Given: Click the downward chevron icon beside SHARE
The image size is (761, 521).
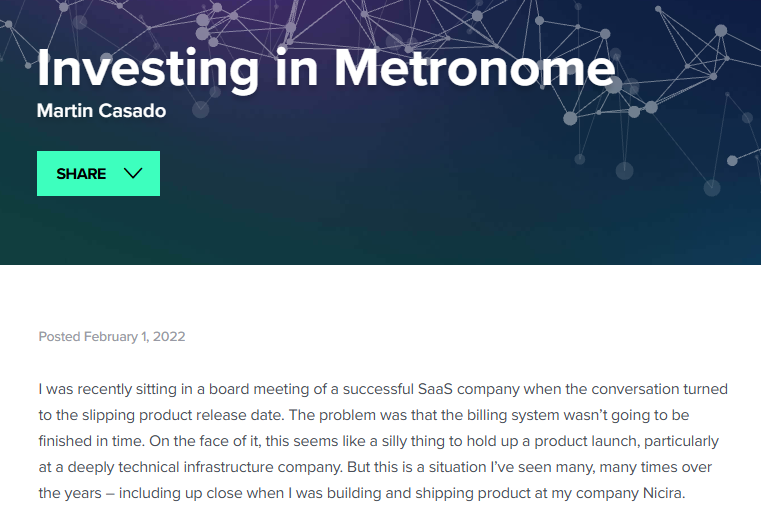Looking at the screenshot, I should coord(133,174).
